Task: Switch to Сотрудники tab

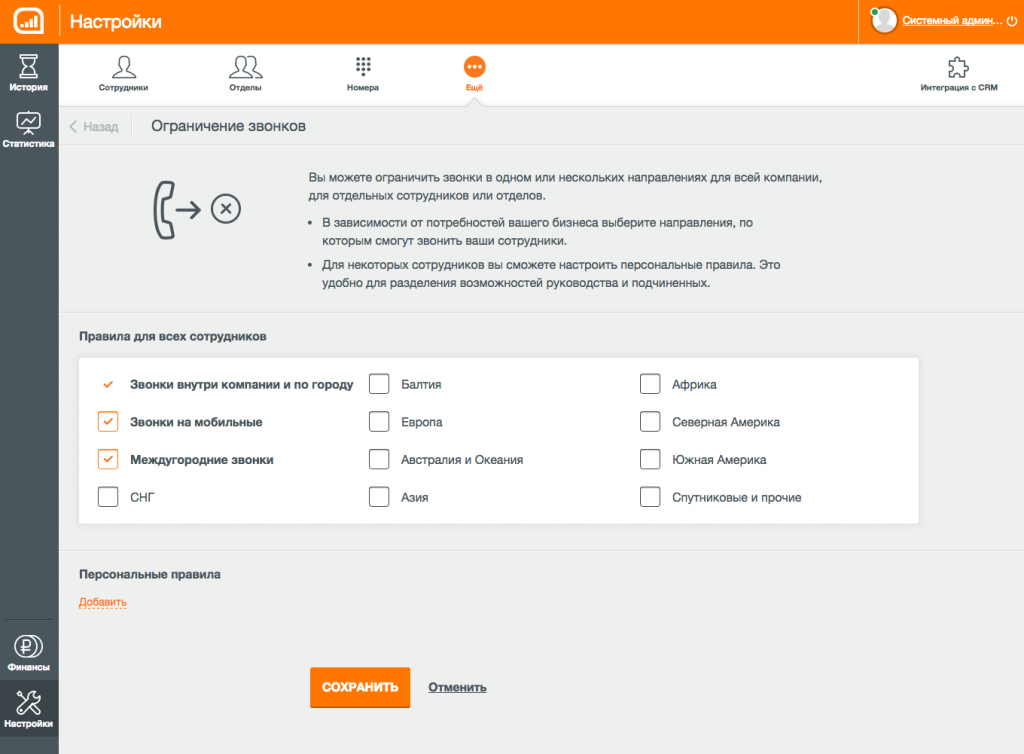Action: [x=123, y=74]
